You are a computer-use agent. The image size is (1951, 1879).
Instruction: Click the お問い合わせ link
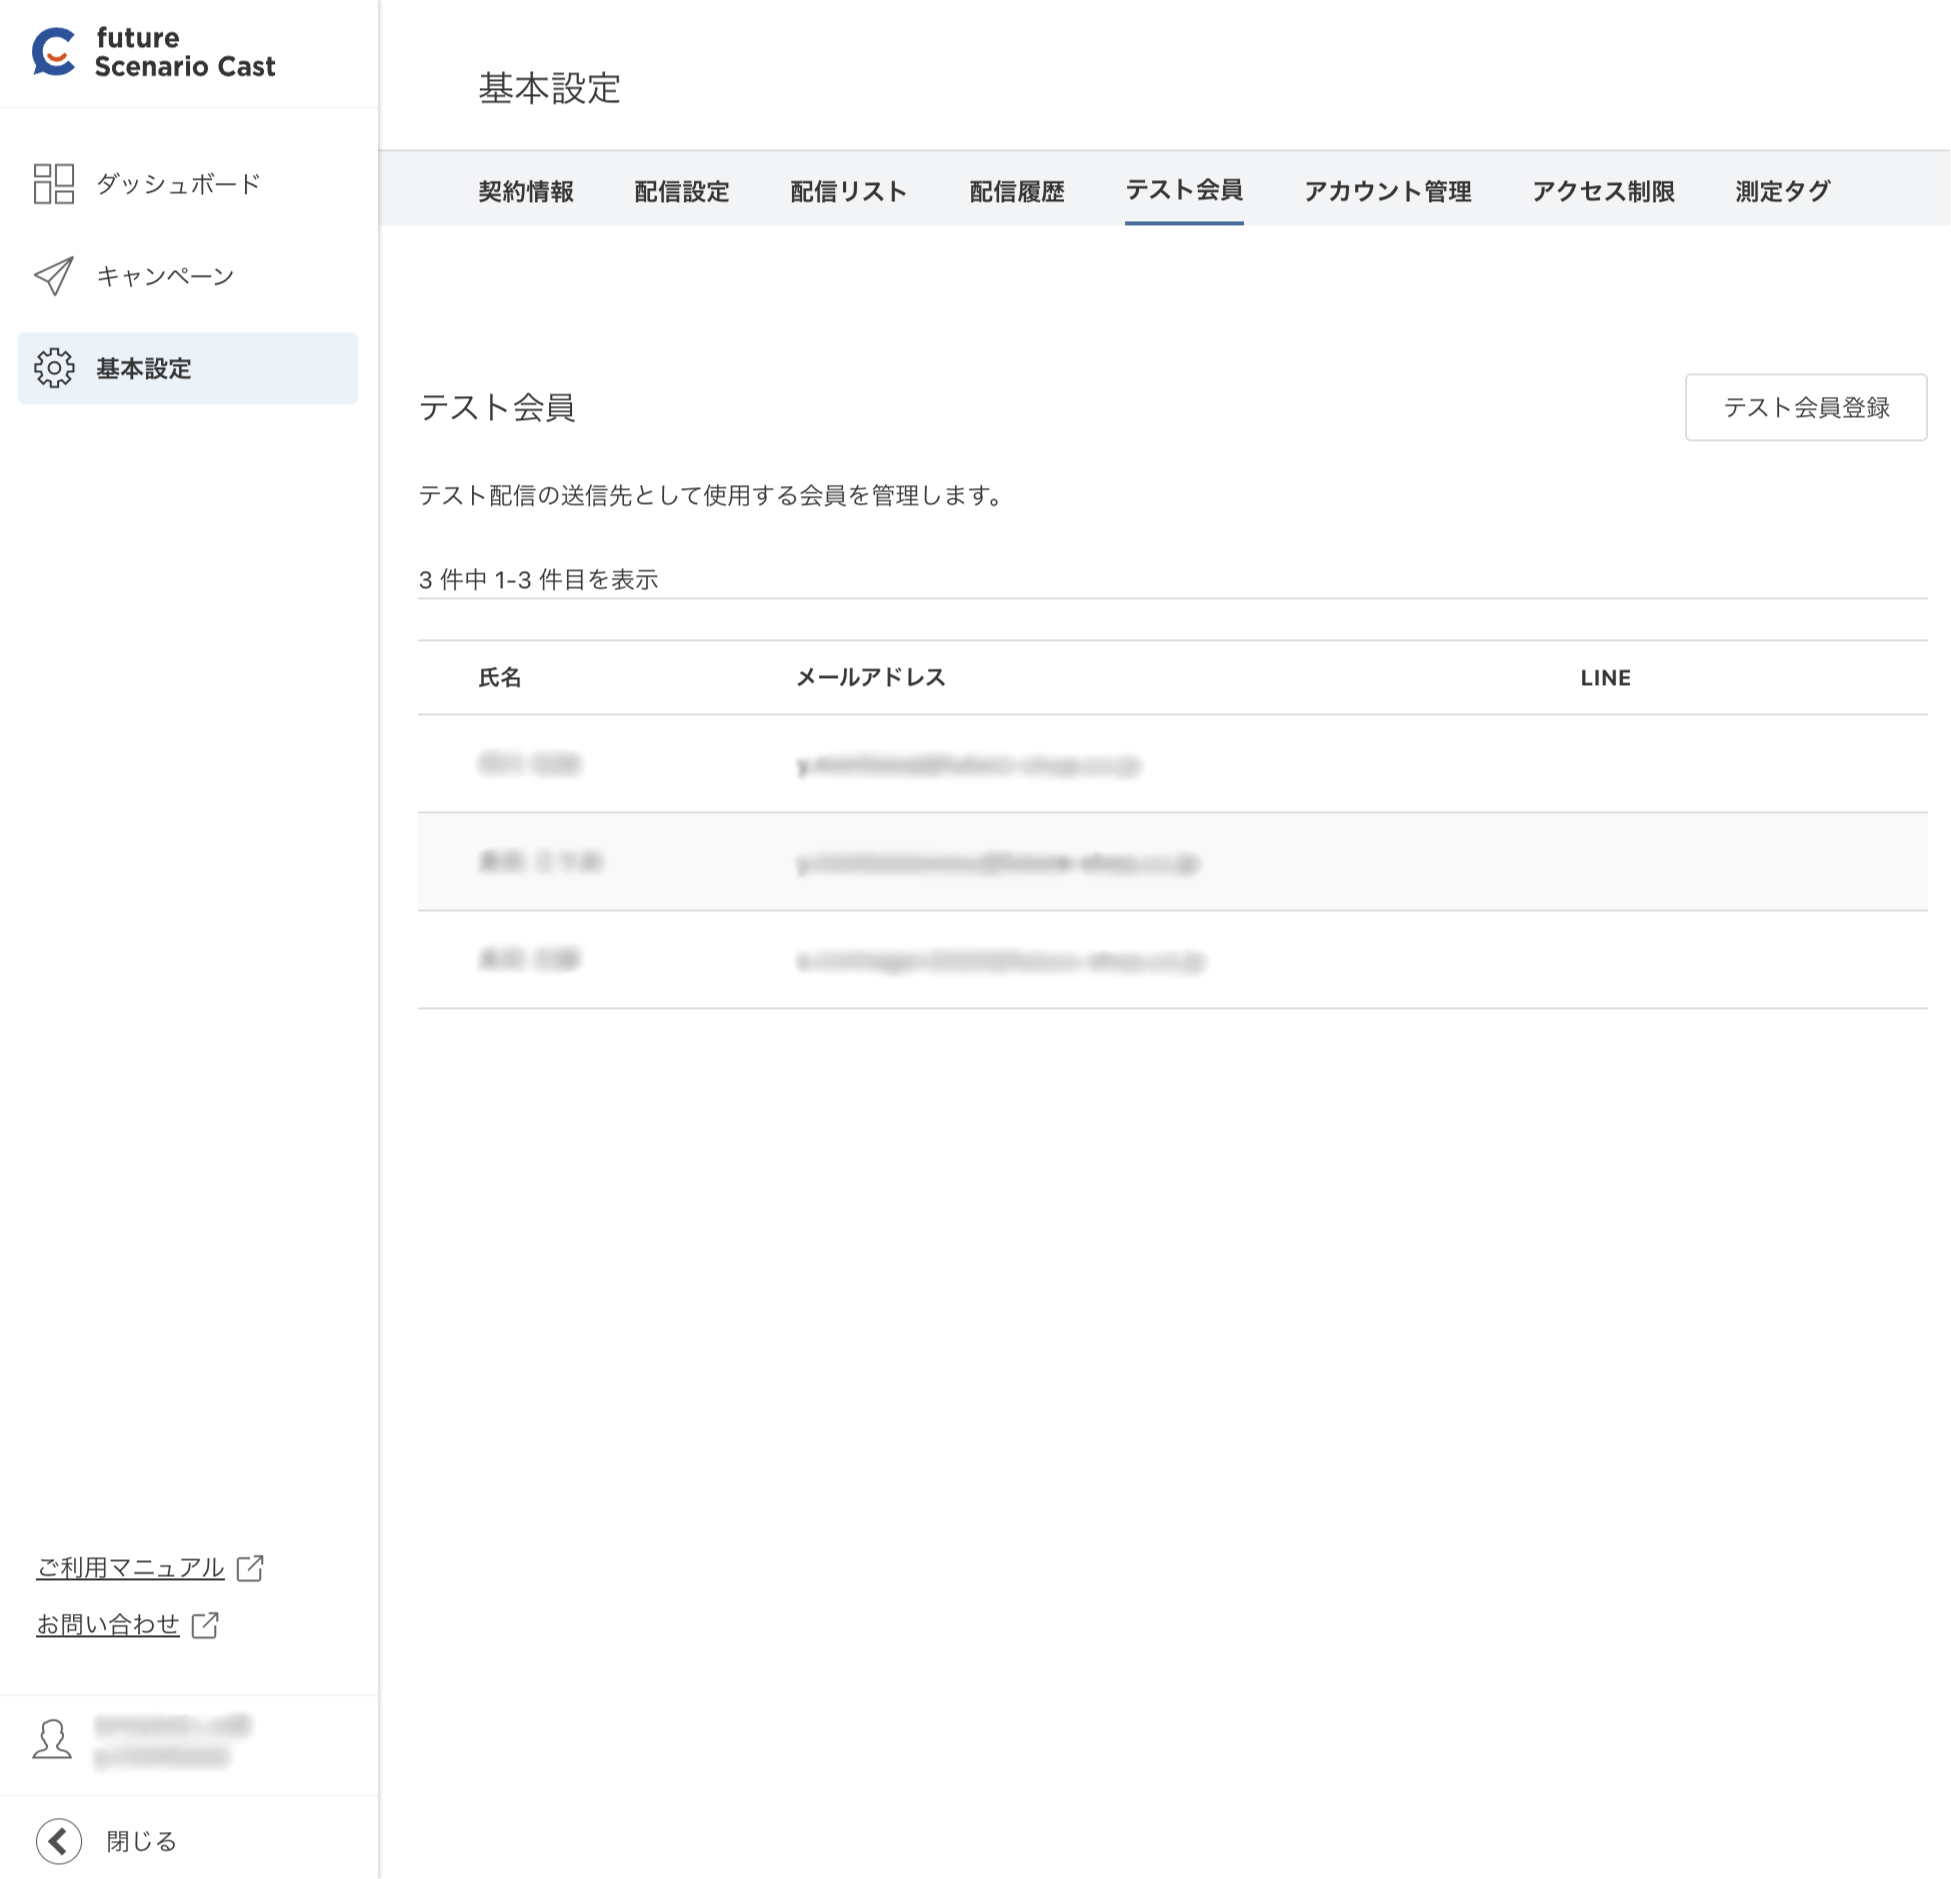107,1625
